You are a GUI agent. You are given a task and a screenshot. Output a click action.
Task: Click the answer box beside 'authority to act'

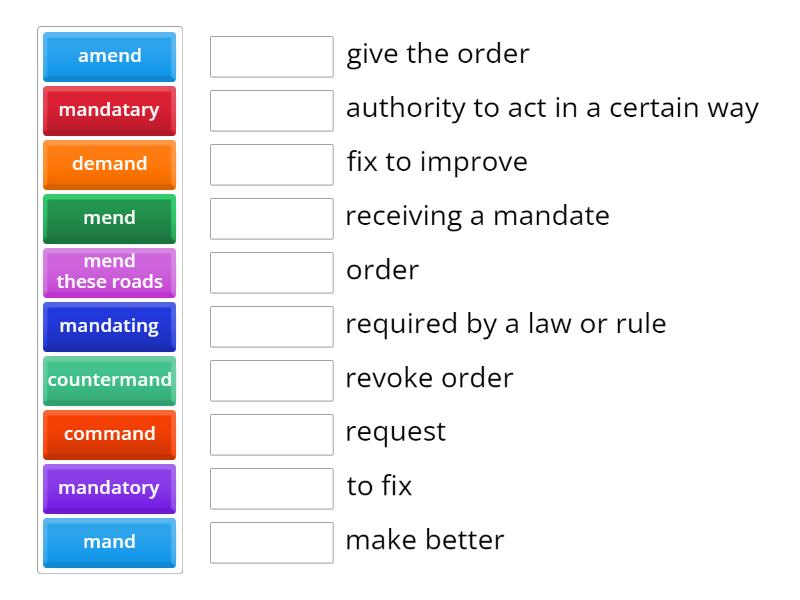tap(271, 110)
